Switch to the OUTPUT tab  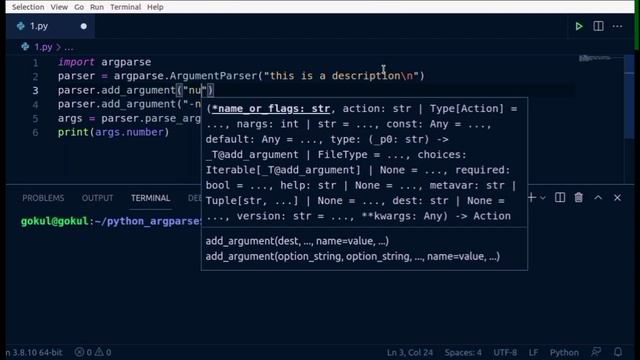point(97,198)
